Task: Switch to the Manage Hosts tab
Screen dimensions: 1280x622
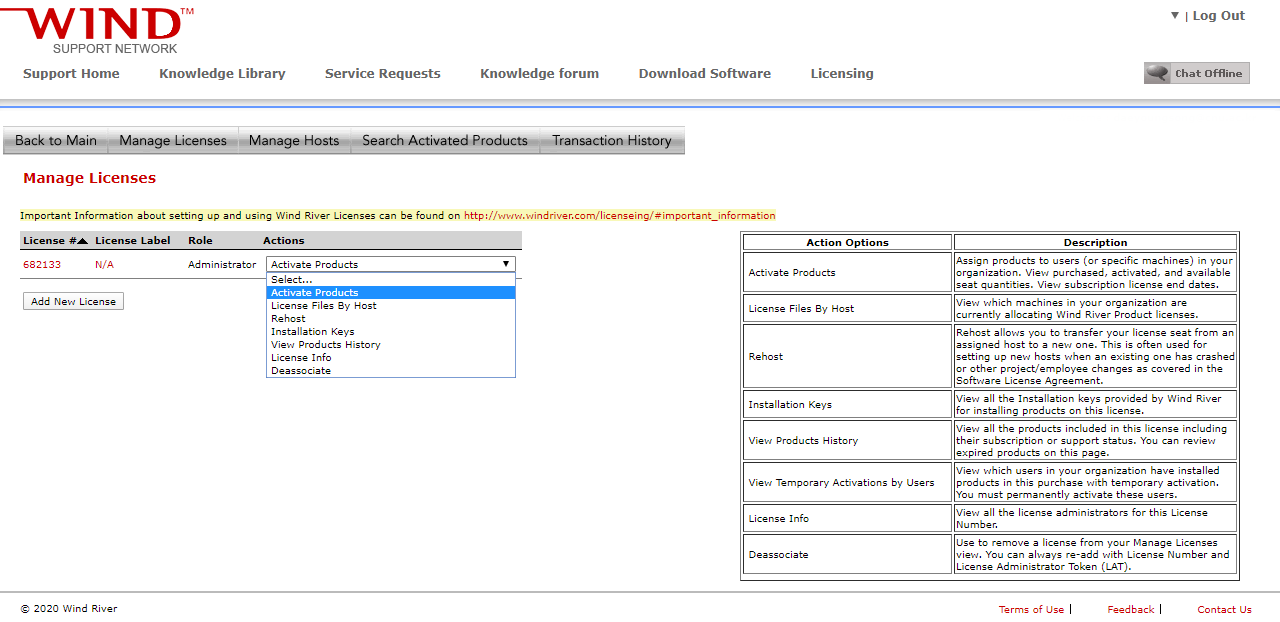Action: click(x=294, y=140)
